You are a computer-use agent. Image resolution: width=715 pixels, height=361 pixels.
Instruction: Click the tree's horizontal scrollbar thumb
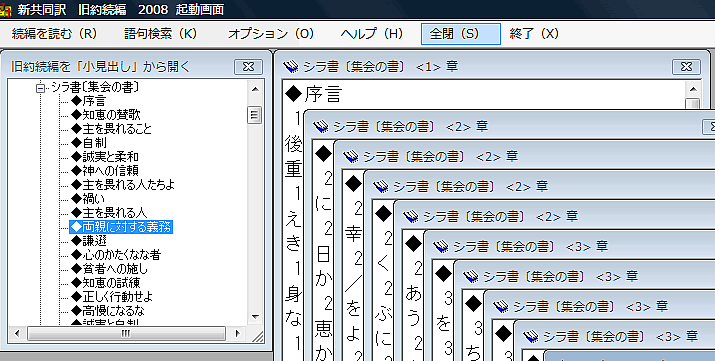(126, 334)
